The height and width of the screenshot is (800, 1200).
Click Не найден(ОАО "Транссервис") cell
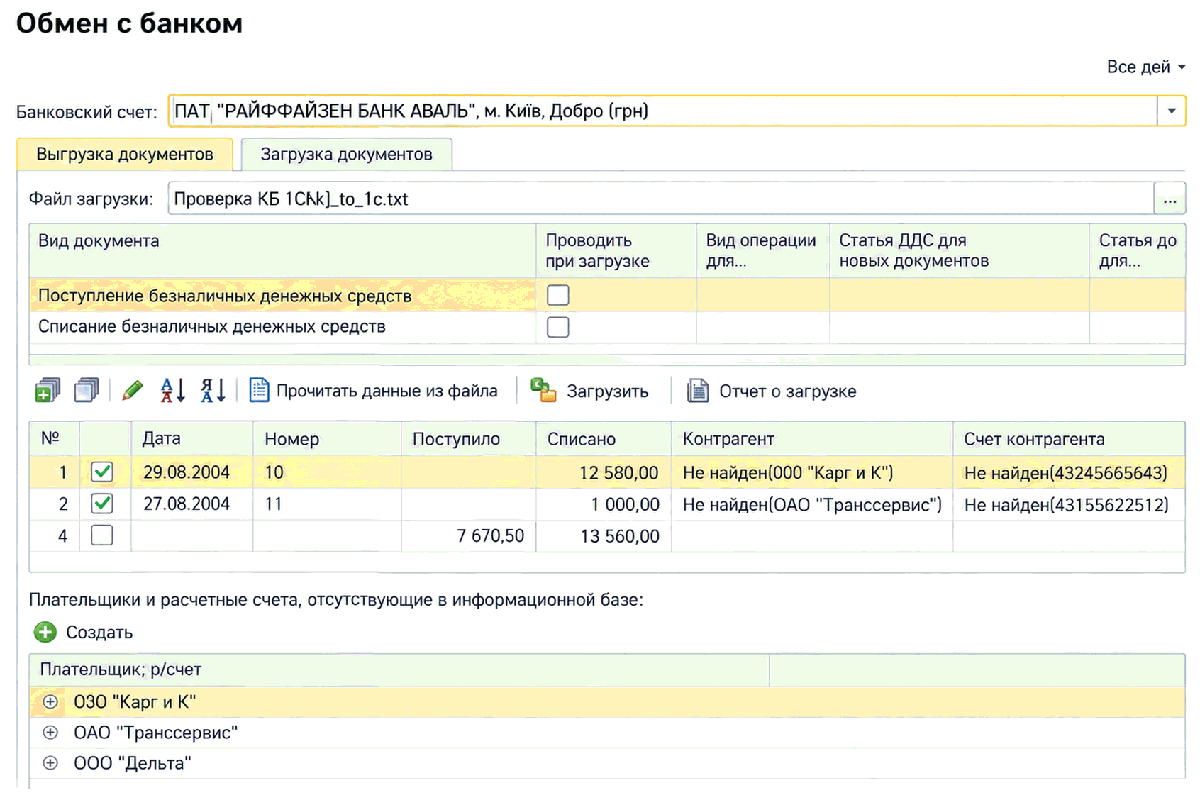(x=812, y=504)
